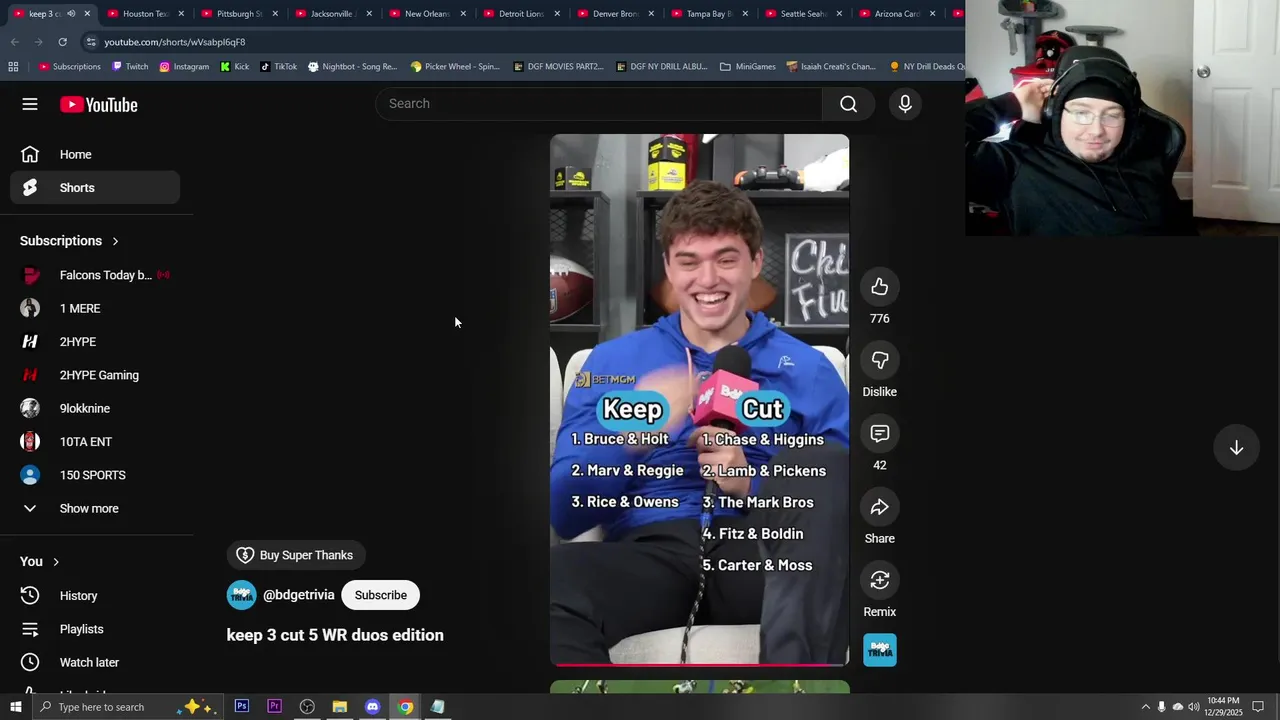Open Discord from the taskbar

point(372,707)
